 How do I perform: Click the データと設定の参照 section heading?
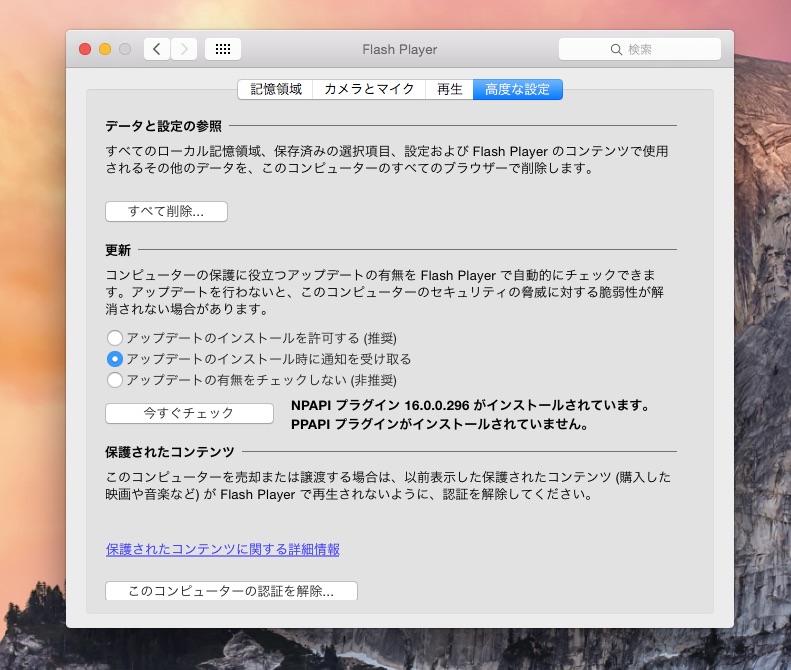pos(163,126)
